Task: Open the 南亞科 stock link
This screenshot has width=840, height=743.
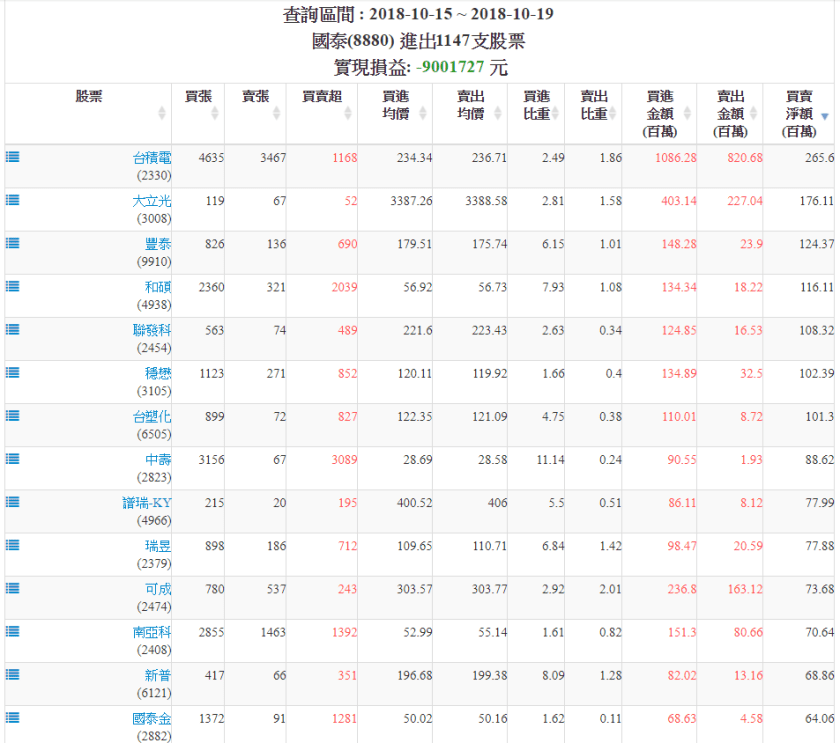Action: (152, 632)
